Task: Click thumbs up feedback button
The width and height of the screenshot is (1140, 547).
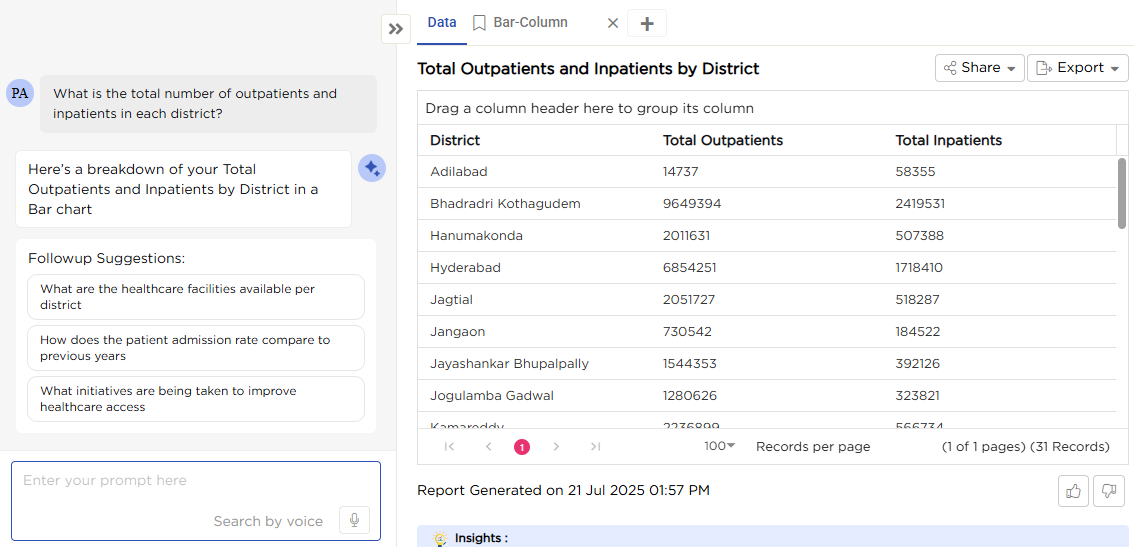Action: (x=1073, y=491)
